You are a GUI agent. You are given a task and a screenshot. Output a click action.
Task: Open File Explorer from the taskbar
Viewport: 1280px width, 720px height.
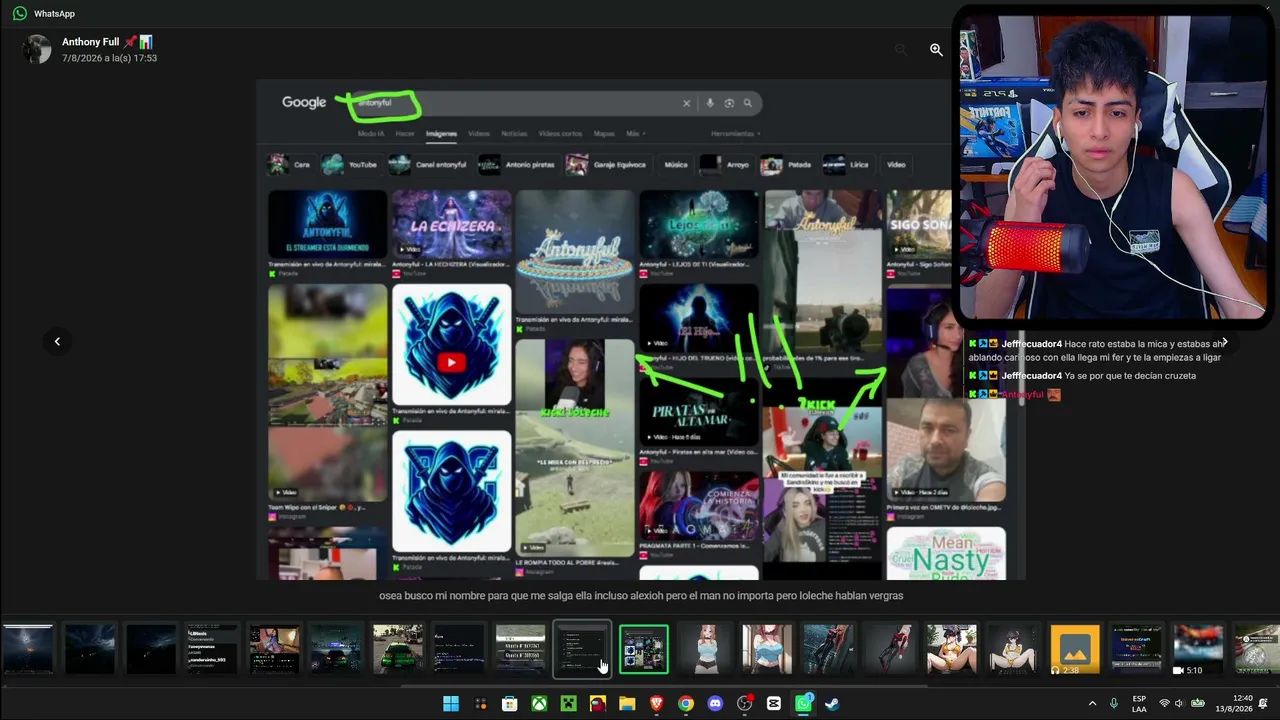click(627, 704)
